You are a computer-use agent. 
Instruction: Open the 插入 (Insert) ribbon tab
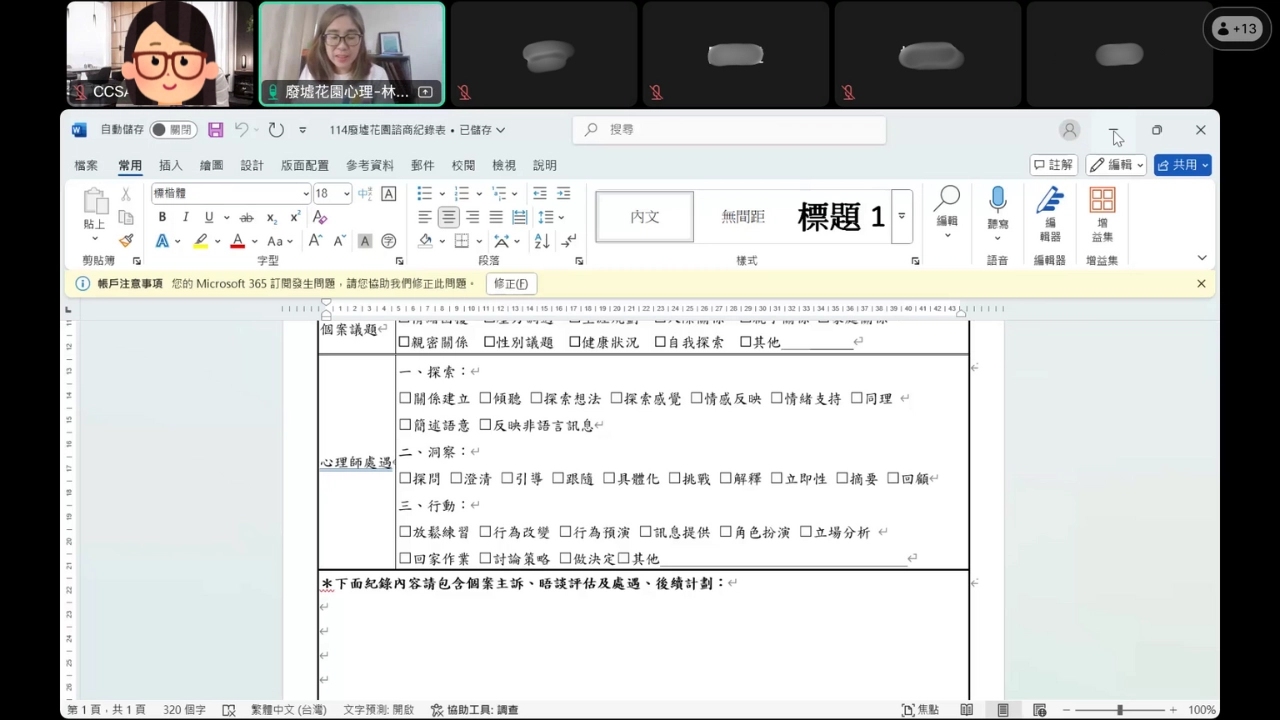pos(171,166)
